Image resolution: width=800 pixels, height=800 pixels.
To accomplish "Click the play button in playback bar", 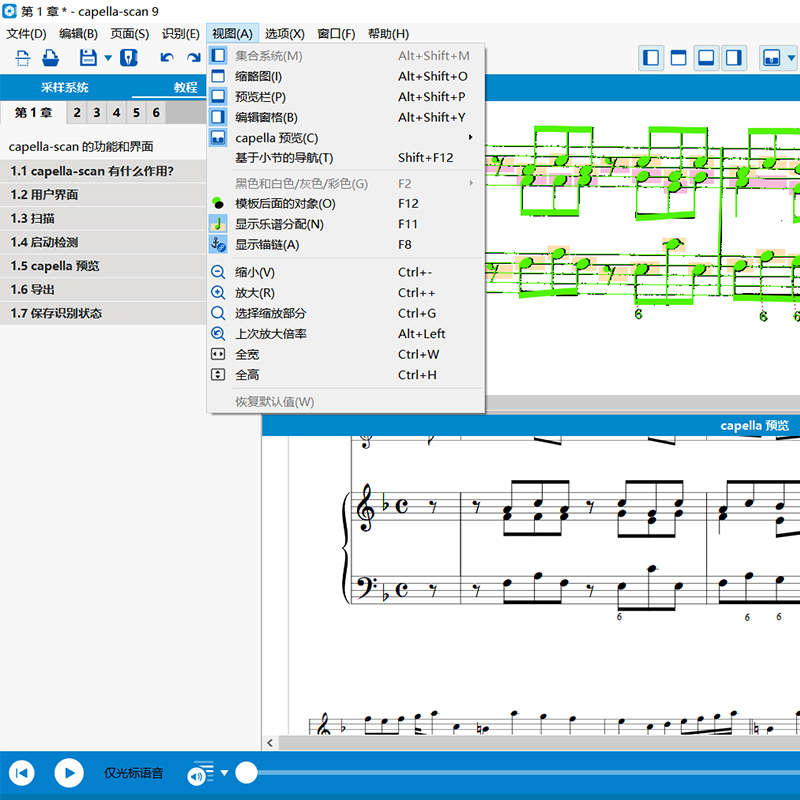I will coord(69,773).
